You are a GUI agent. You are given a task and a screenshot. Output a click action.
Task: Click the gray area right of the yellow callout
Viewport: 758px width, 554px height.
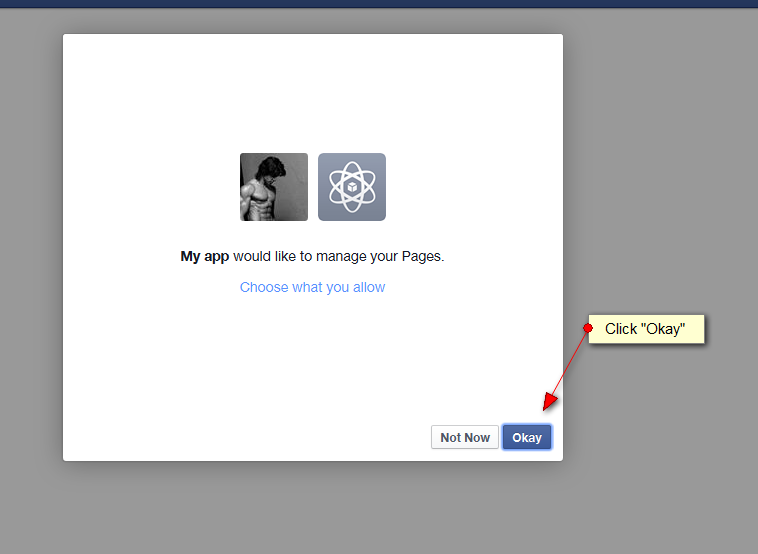point(732,329)
